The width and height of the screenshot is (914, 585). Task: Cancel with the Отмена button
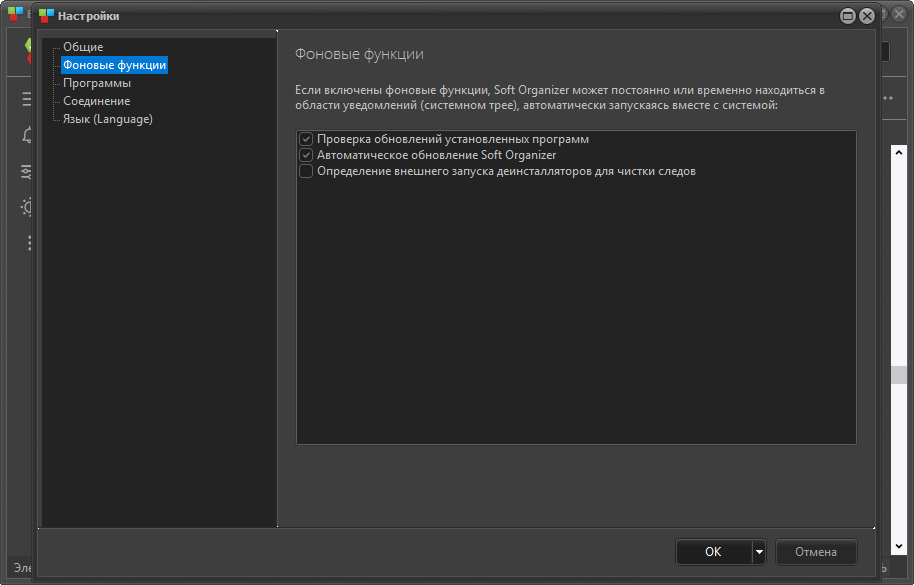pyautogui.click(x=815, y=552)
